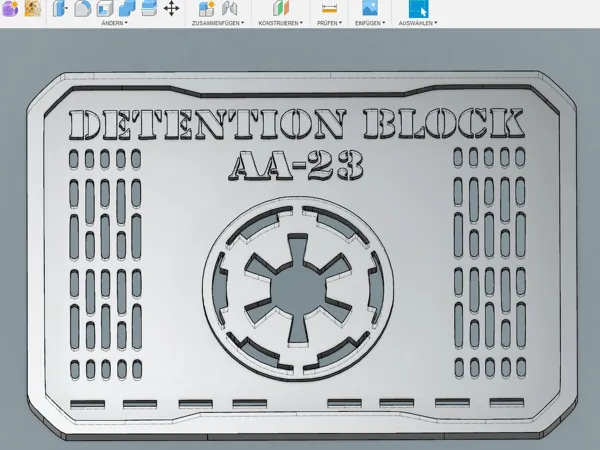Open the PRÜFEN dropdown menu
Screen dimensions: 600x450
329,23
